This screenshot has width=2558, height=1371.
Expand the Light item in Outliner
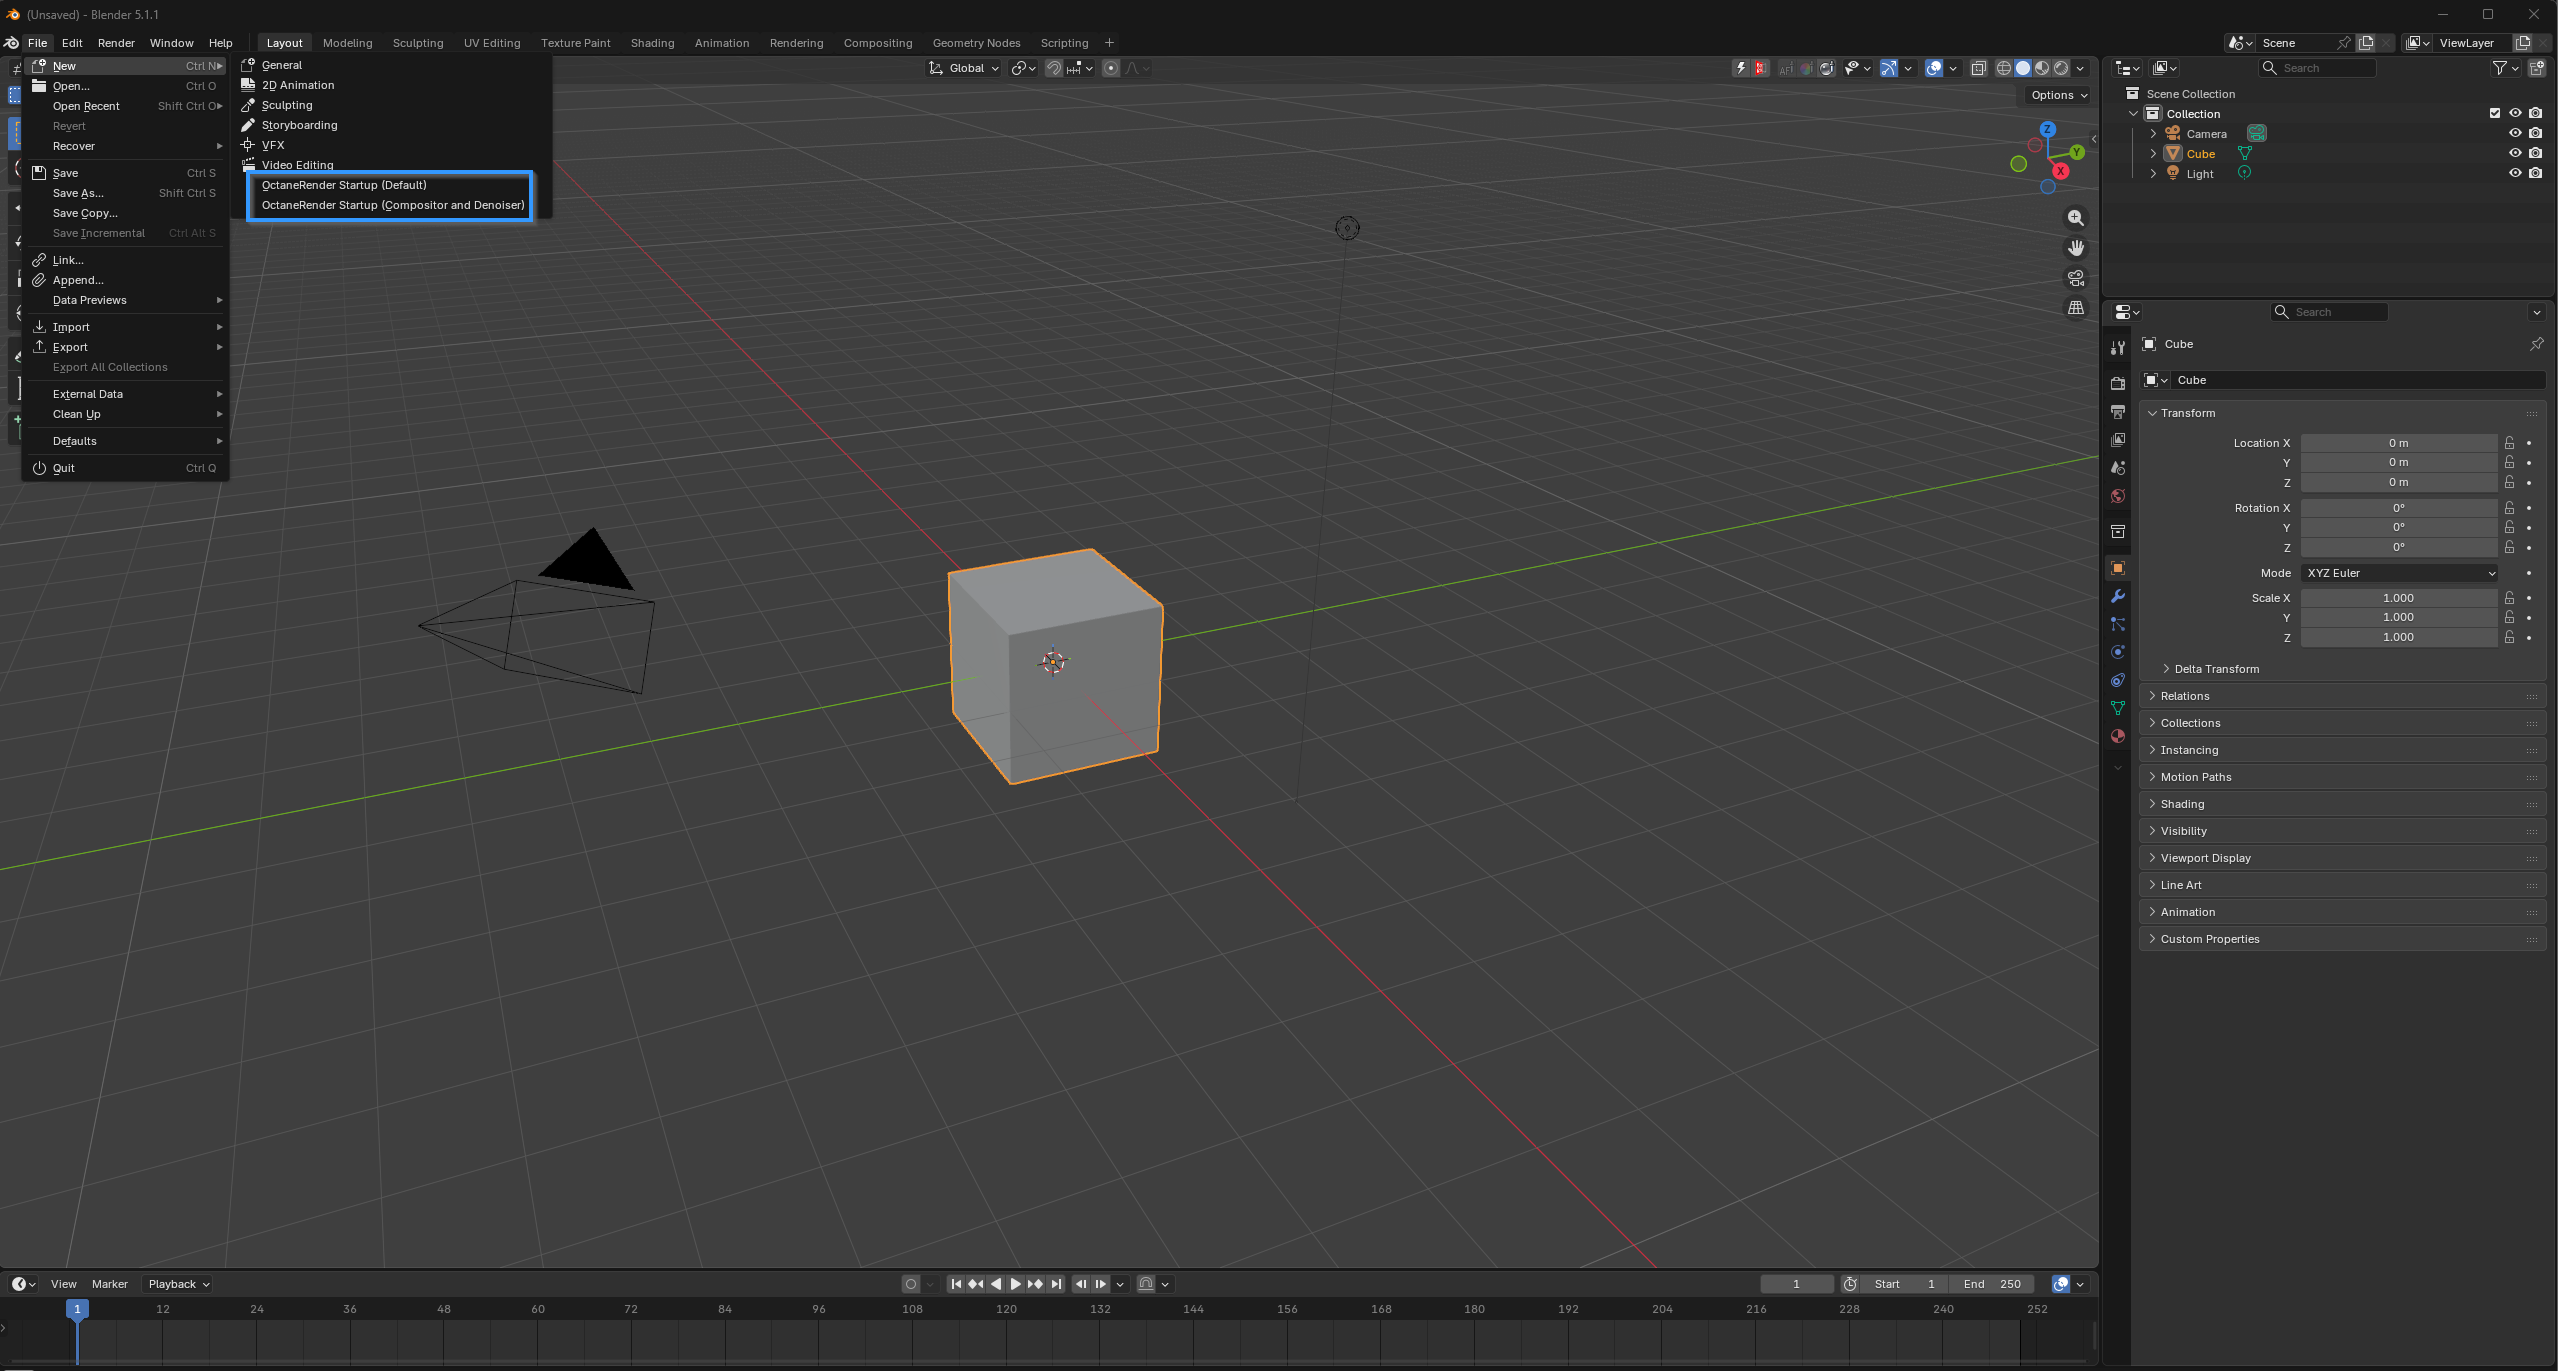click(x=2153, y=173)
